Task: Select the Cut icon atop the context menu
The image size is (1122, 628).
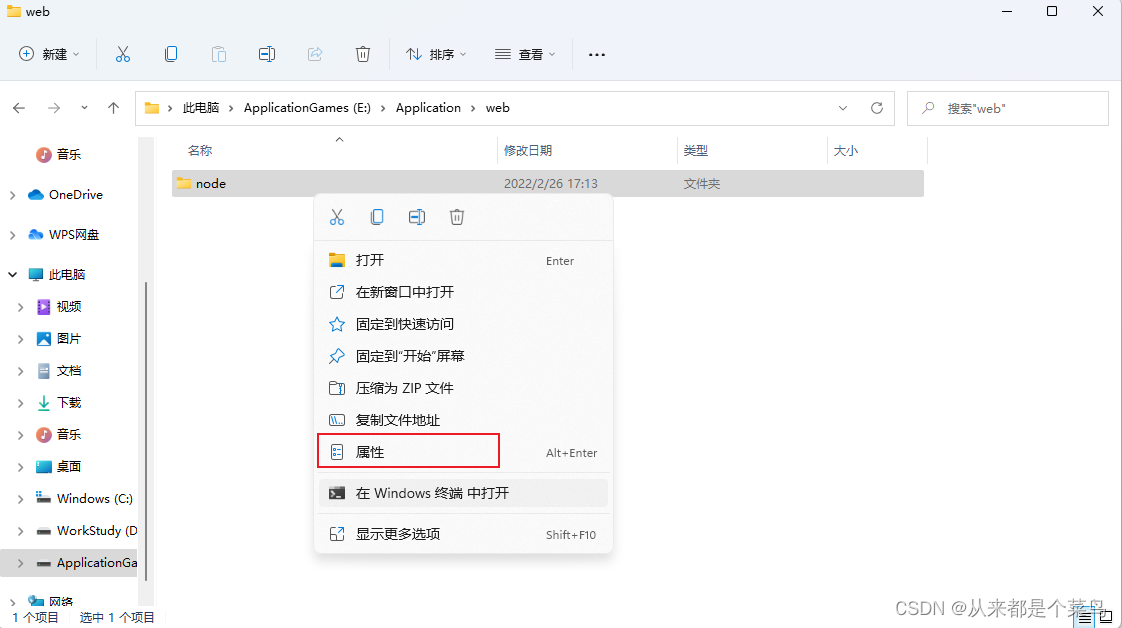Action: pyautogui.click(x=337, y=216)
